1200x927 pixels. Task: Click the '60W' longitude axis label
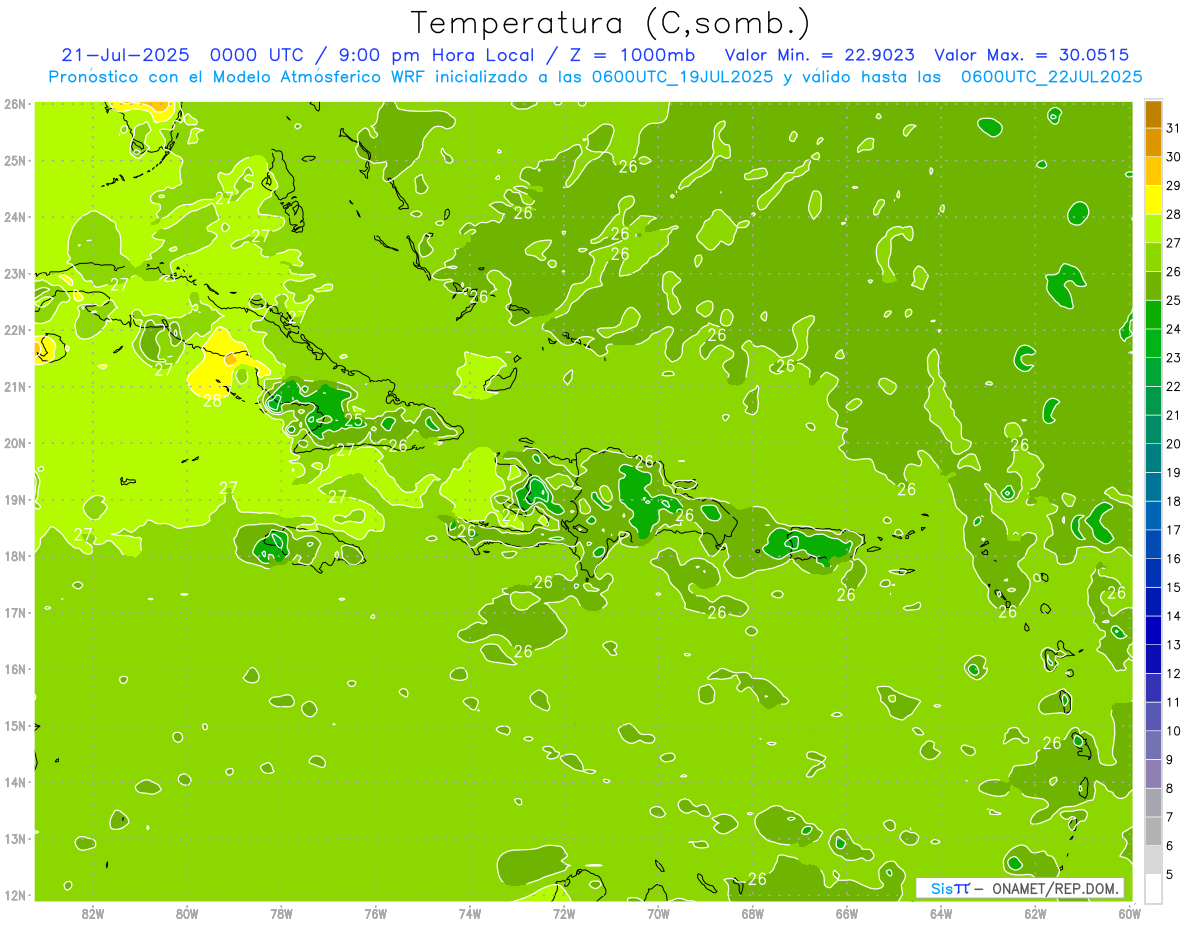(x=1129, y=913)
